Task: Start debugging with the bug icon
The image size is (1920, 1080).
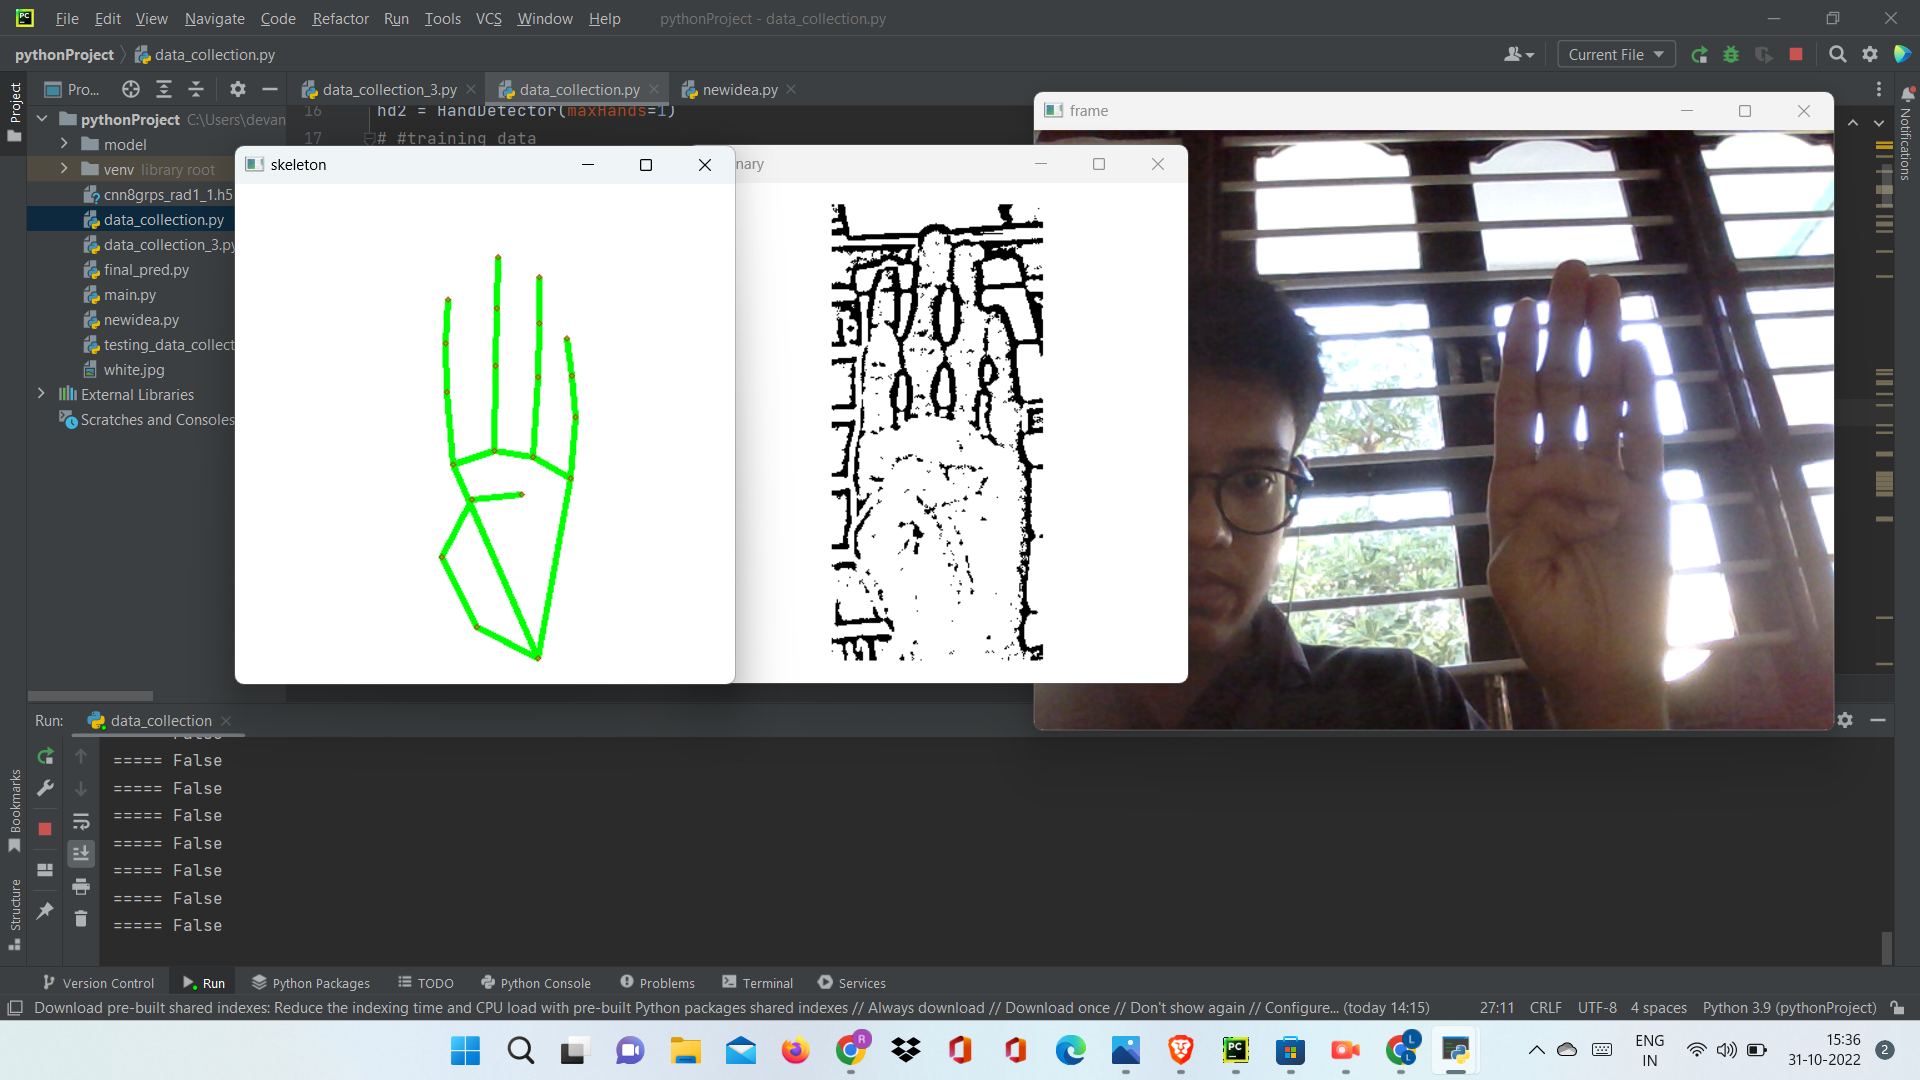Action: tap(1731, 55)
